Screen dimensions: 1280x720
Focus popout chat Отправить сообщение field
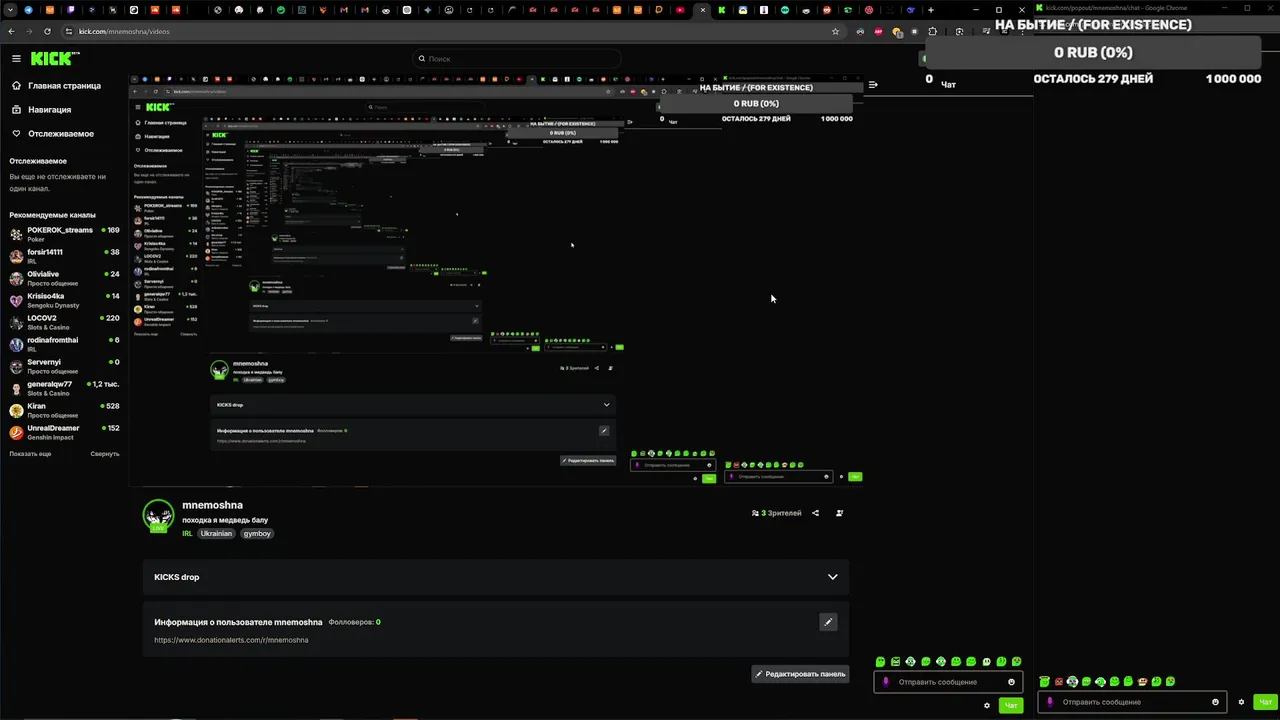(1131, 702)
